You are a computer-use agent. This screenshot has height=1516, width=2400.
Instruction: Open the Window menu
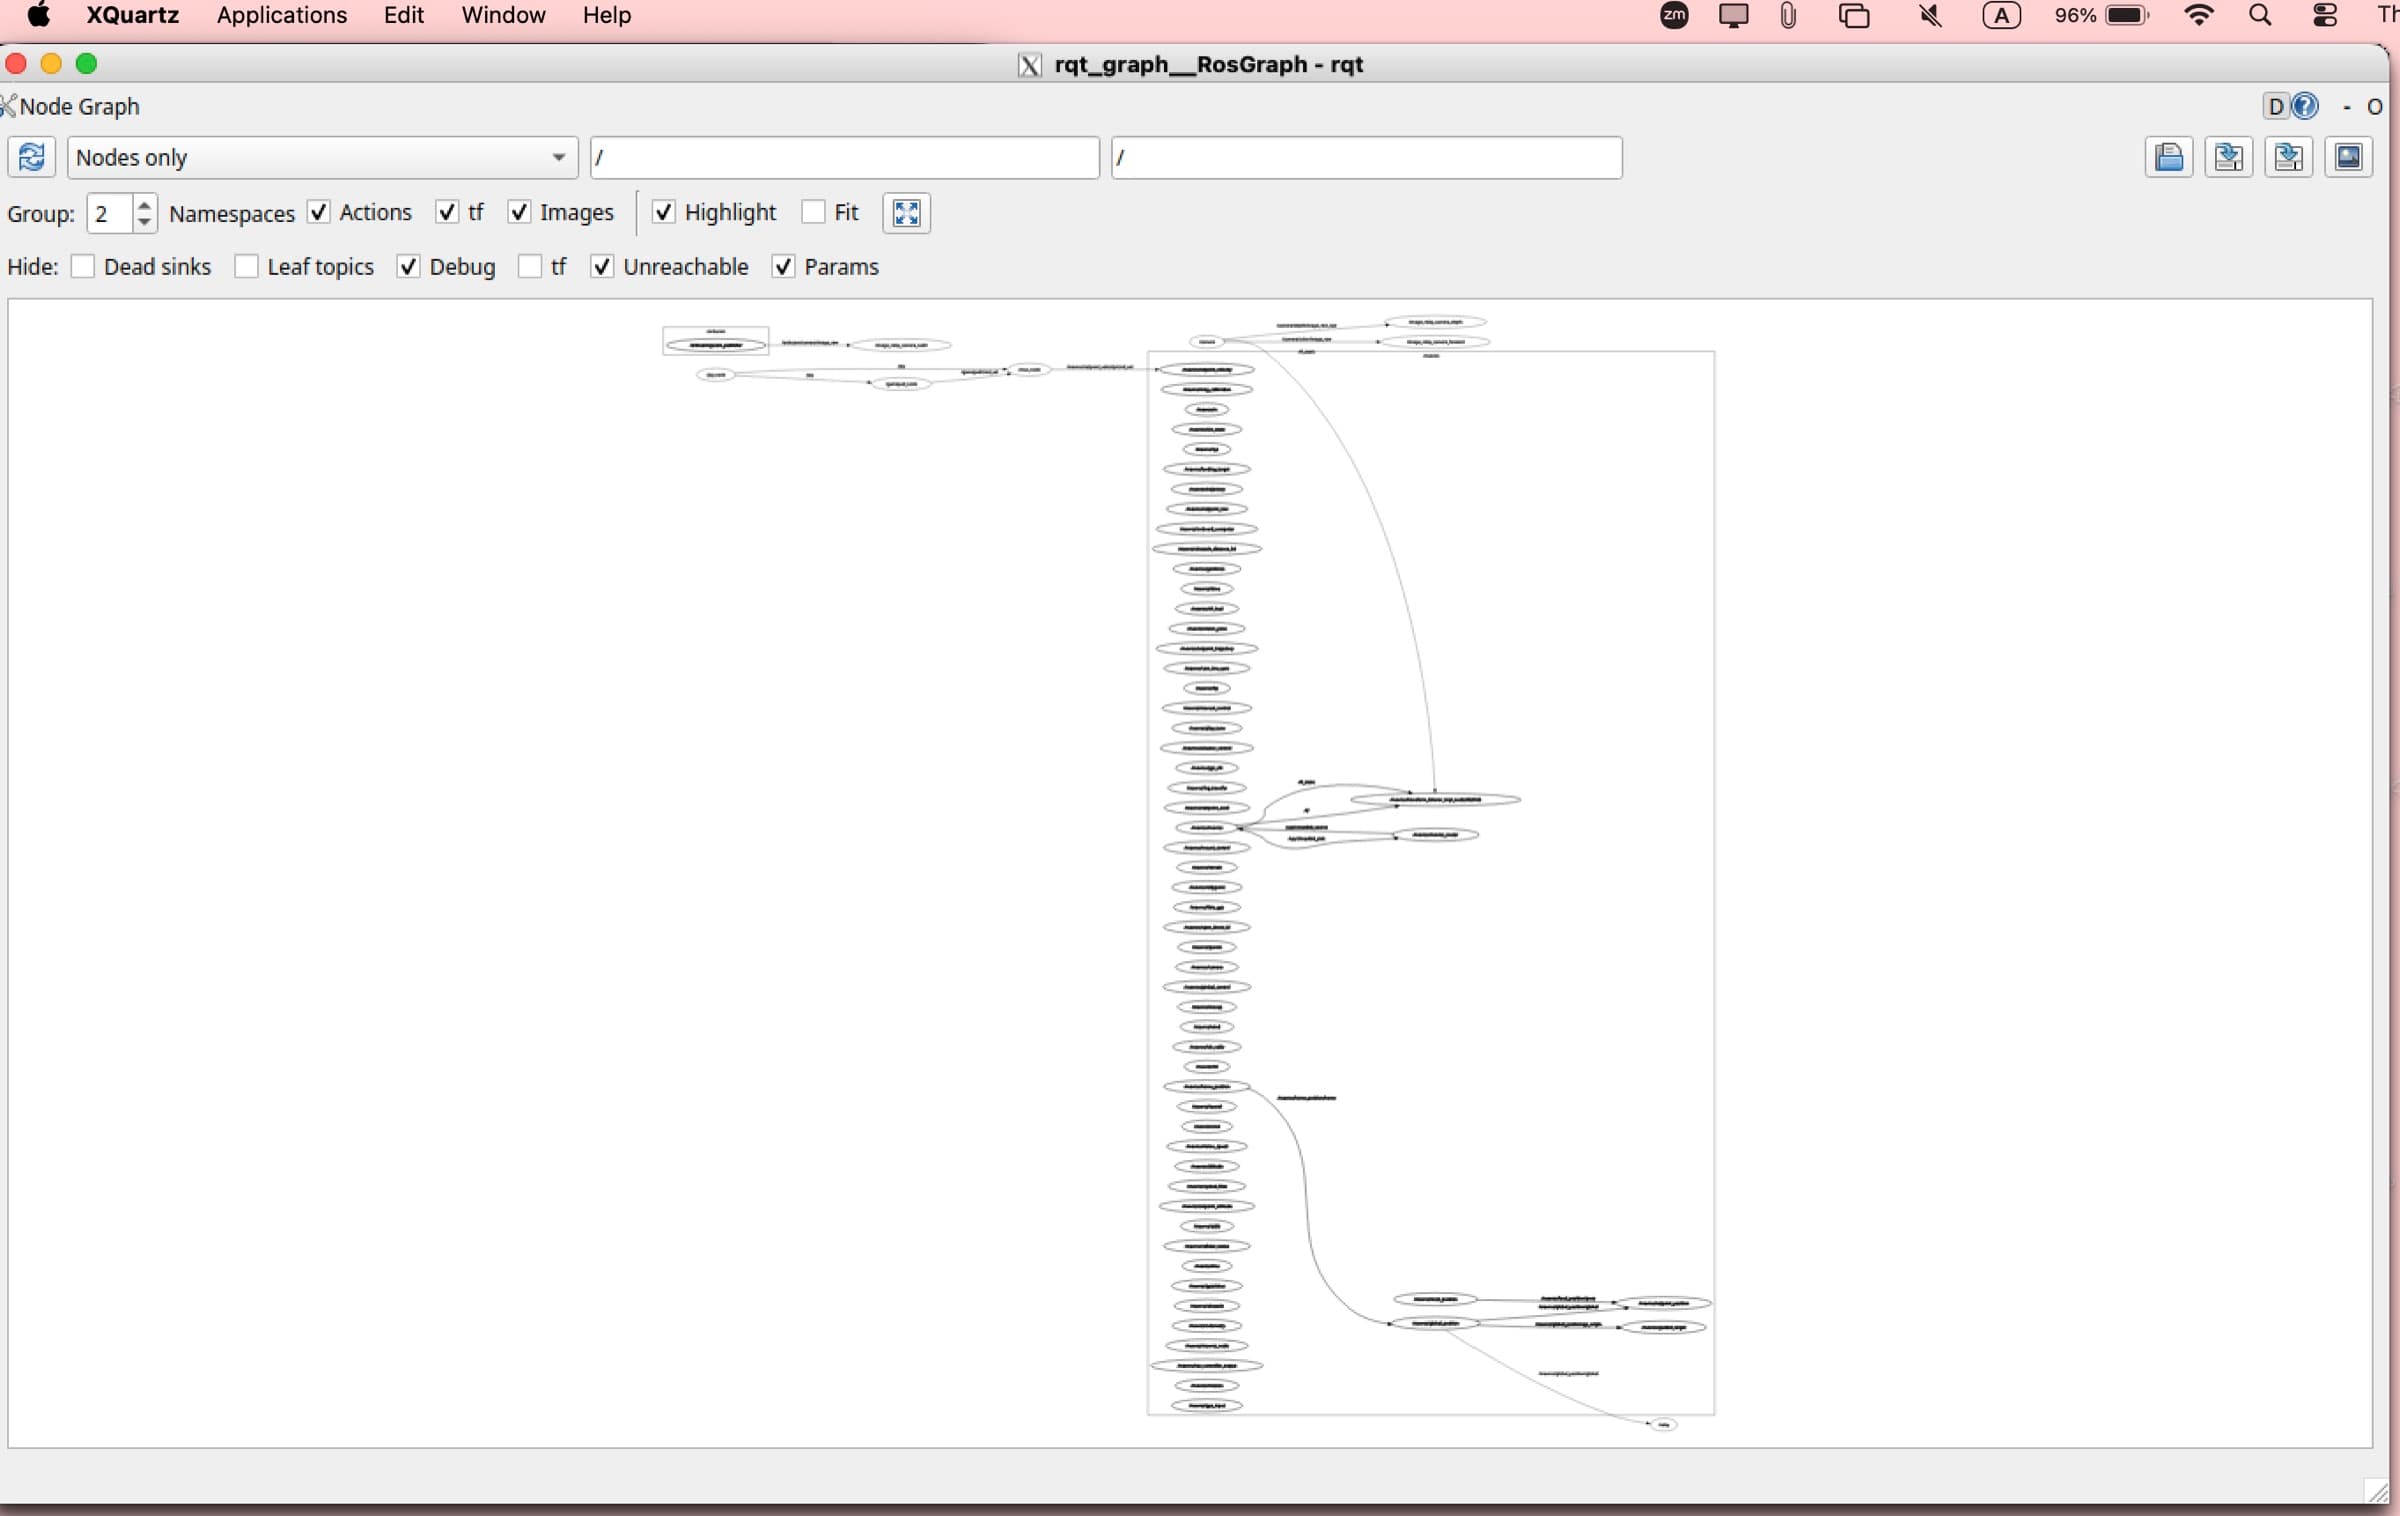tap(503, 15)
